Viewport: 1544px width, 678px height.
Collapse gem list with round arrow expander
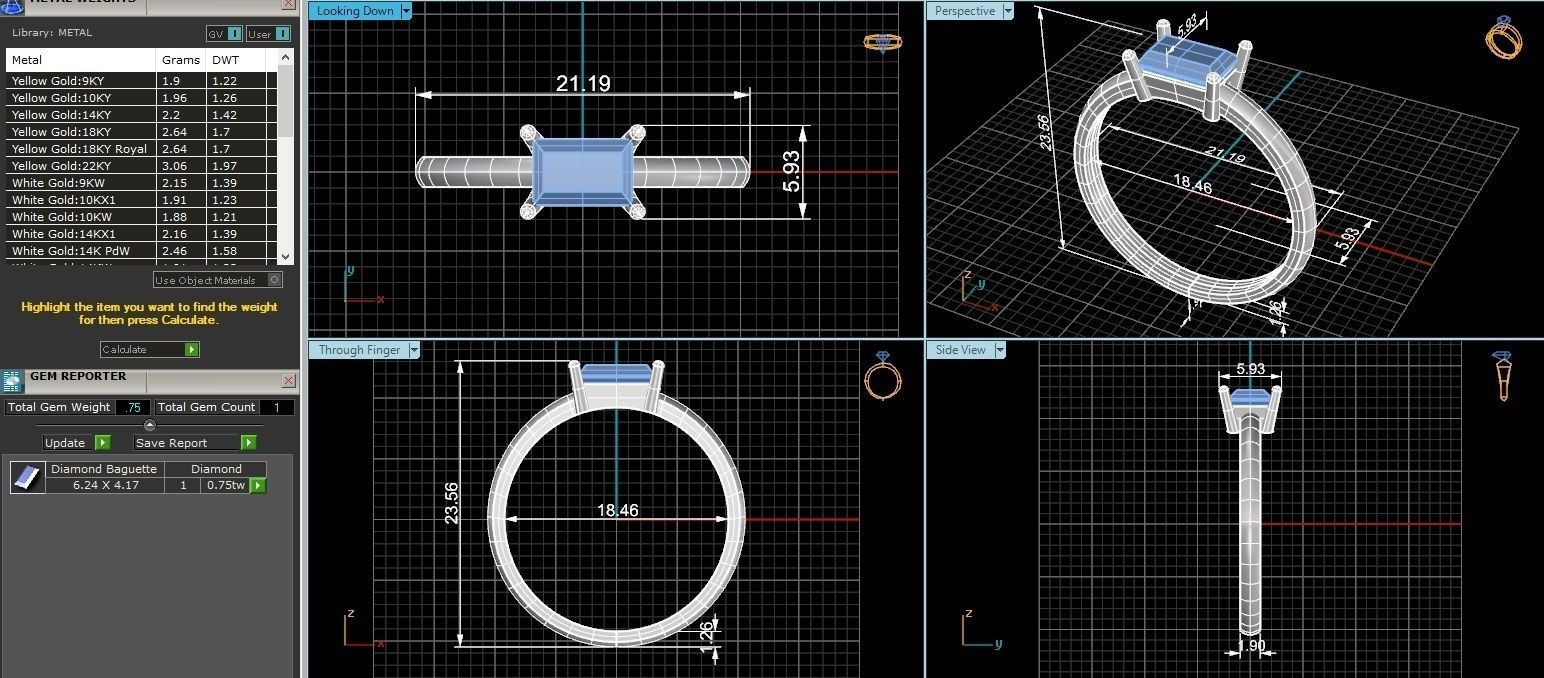tap(150, 425)
